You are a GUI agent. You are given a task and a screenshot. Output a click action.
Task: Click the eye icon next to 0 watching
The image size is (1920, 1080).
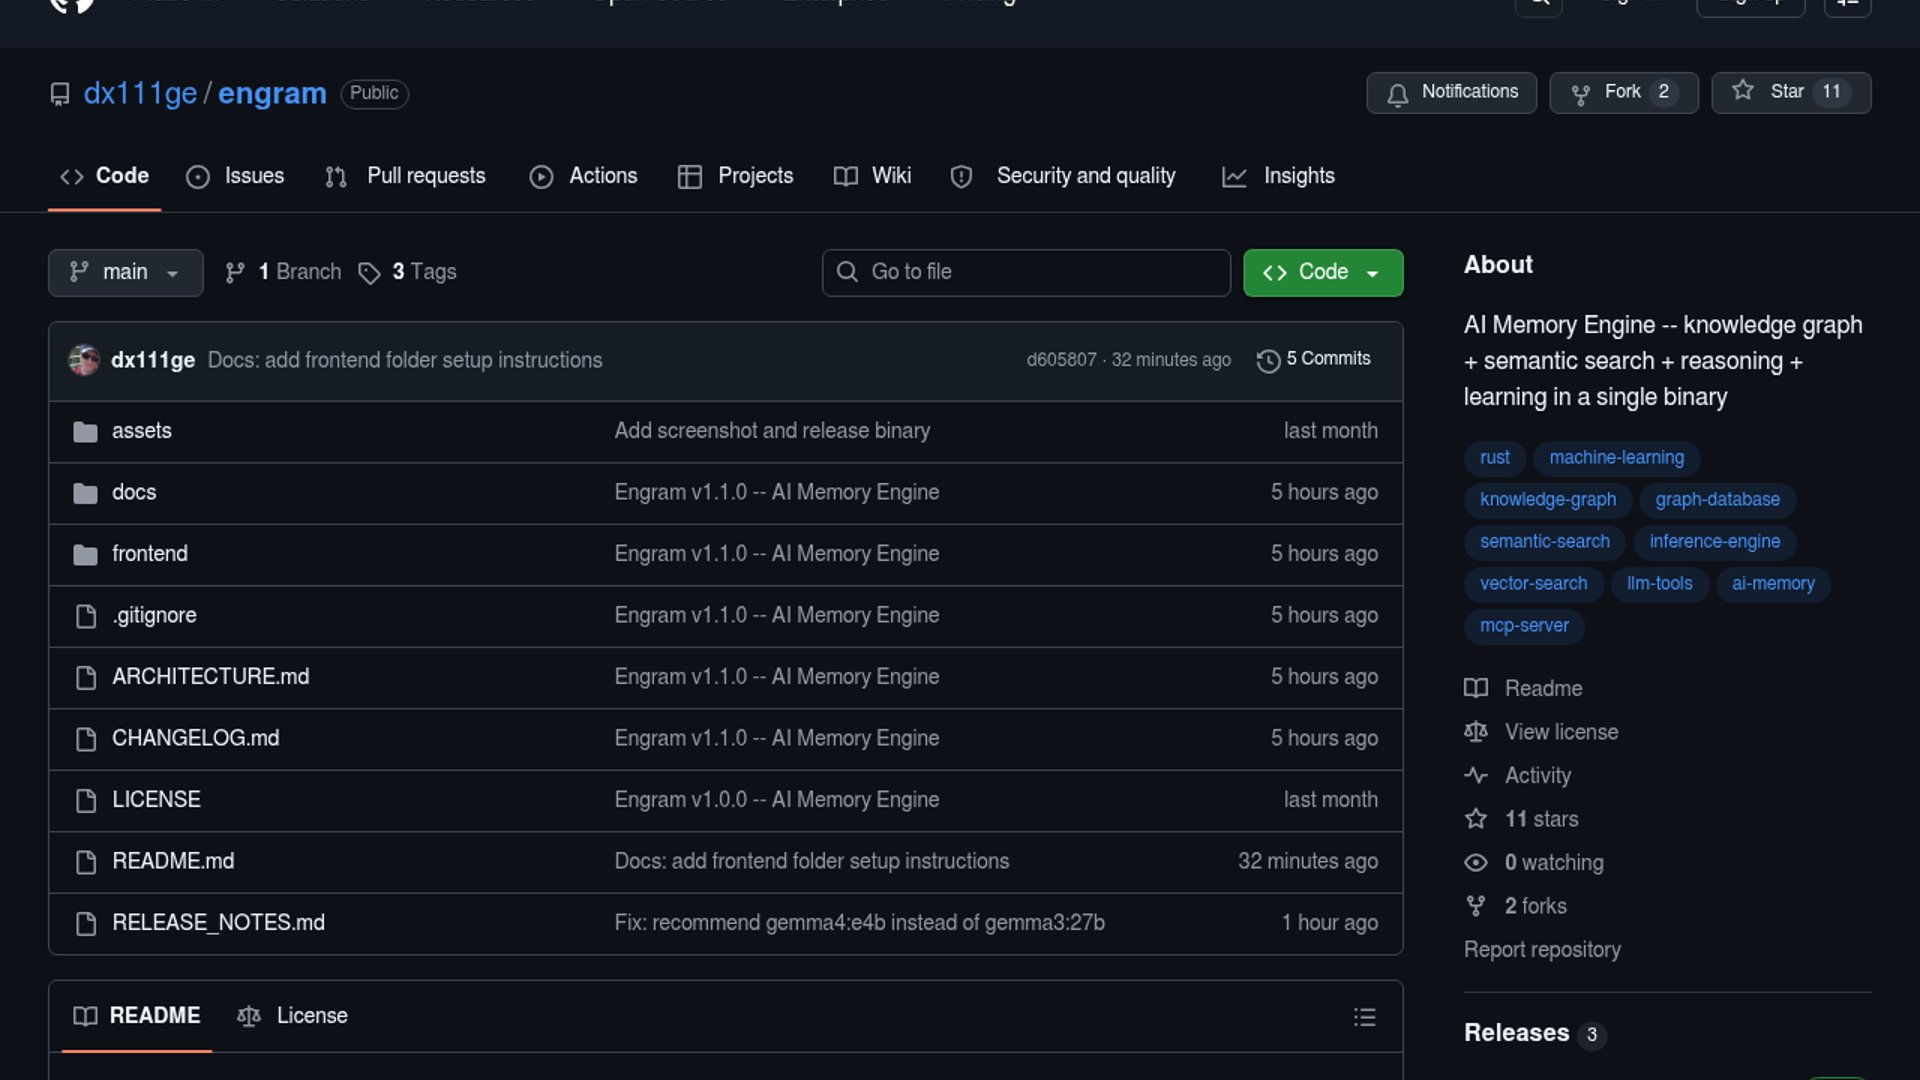1476,863
